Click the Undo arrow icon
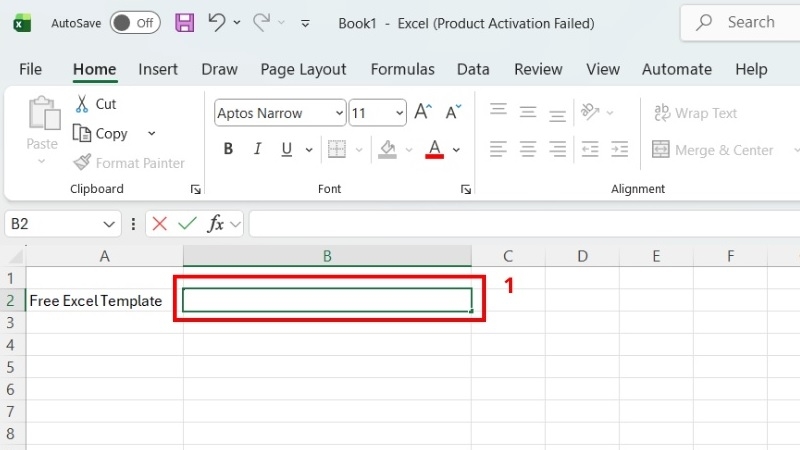 pyautogui.click(x=217, y=22)
